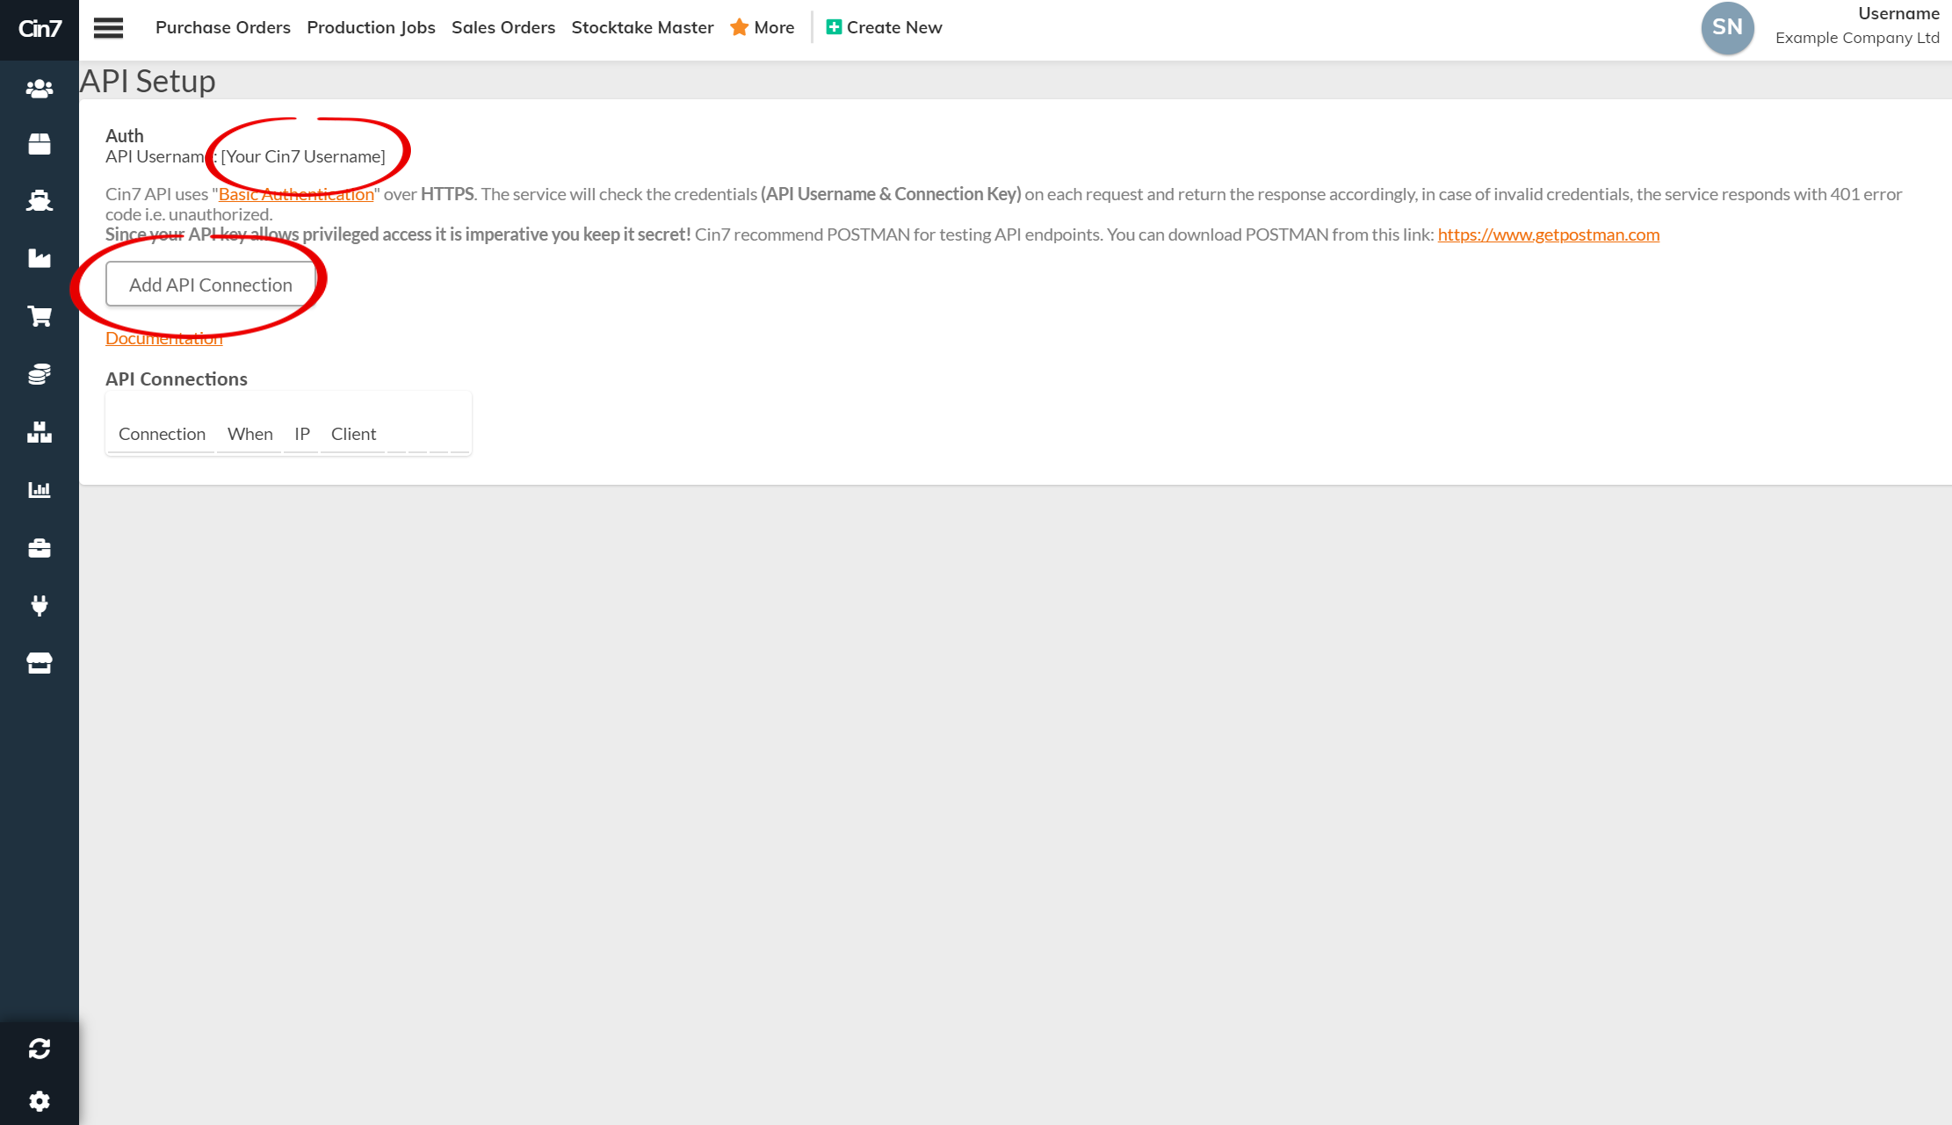Open the plug integrations icon
This screenshot has height=1125, width=1952.
[39, 605]
